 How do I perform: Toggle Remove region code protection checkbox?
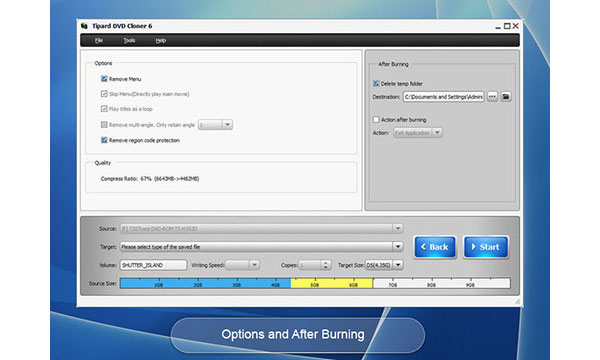pos(104,140)
